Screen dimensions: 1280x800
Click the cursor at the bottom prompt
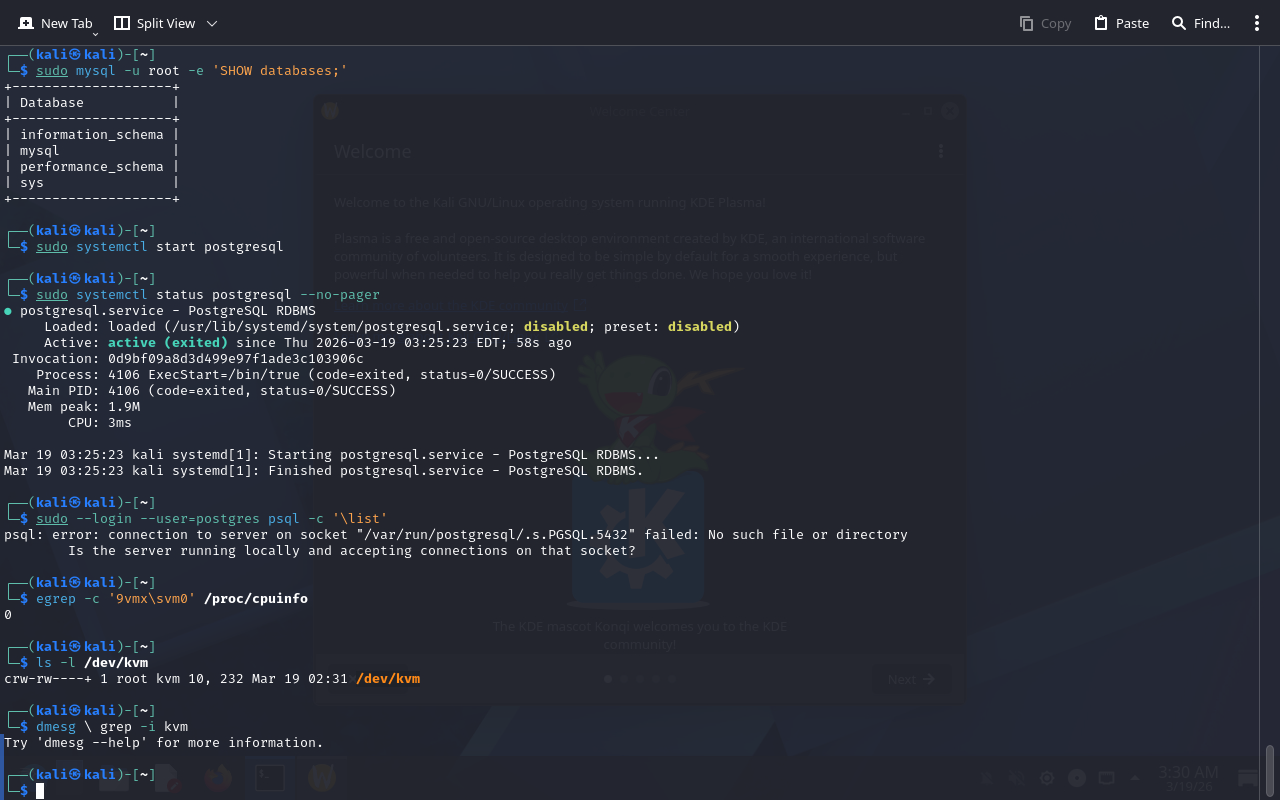click(x=40, y=791)
